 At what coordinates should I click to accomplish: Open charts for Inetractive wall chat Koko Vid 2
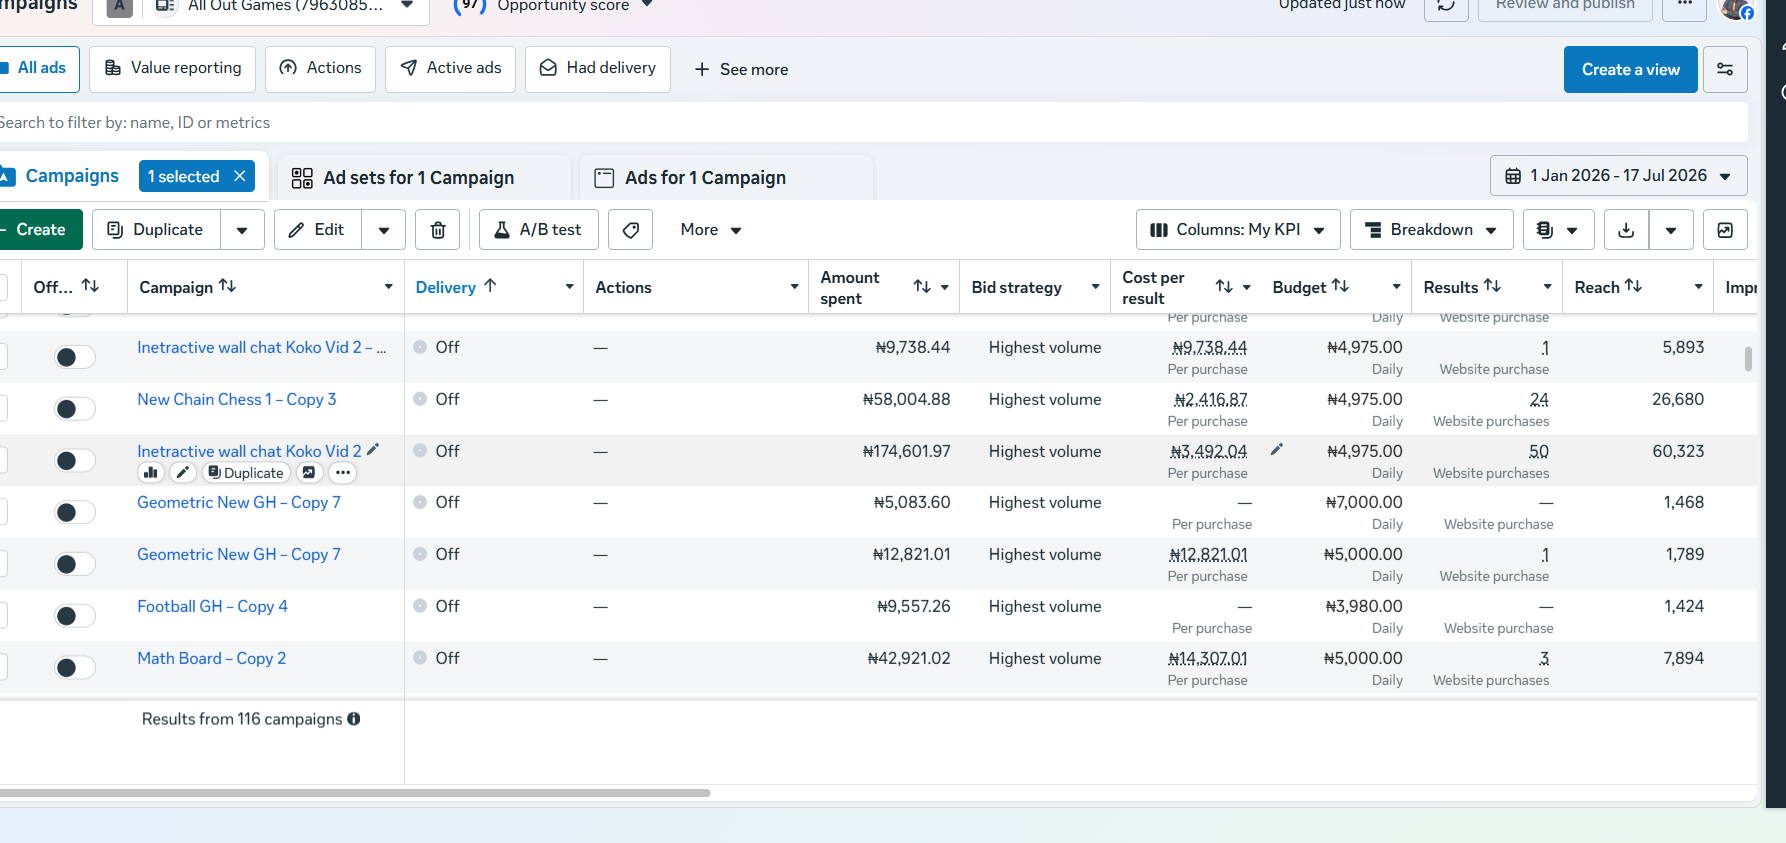click(x=151, y=473)
